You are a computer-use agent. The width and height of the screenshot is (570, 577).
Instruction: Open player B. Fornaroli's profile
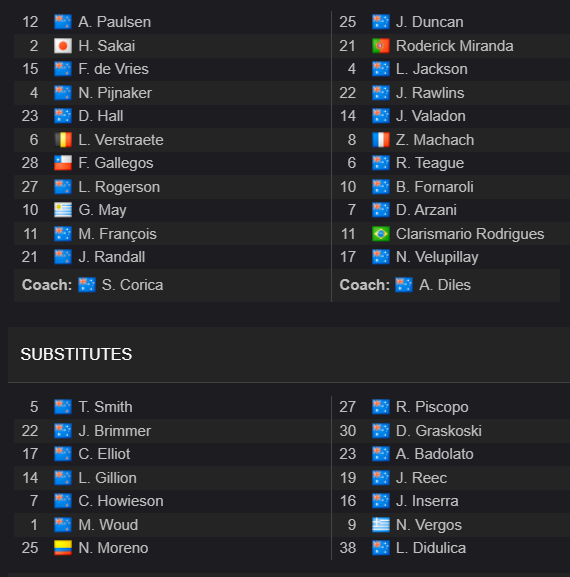tap(435, 187)
